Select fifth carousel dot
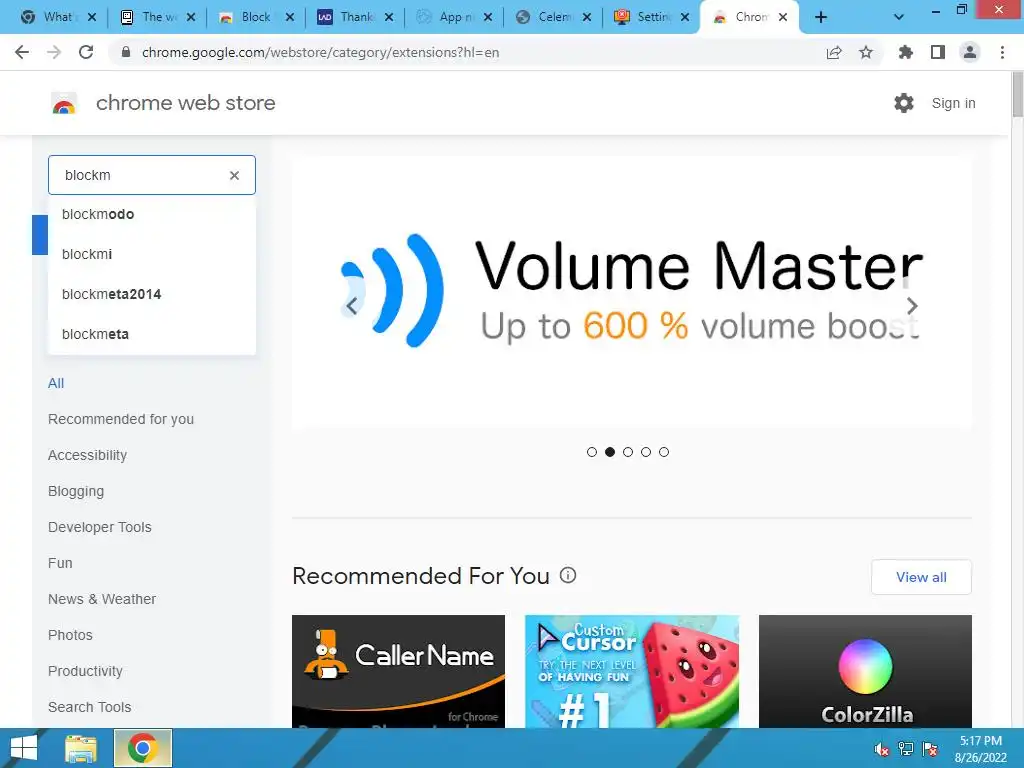The height and width of the screenshot is (768, 1024). pos(664,452)
